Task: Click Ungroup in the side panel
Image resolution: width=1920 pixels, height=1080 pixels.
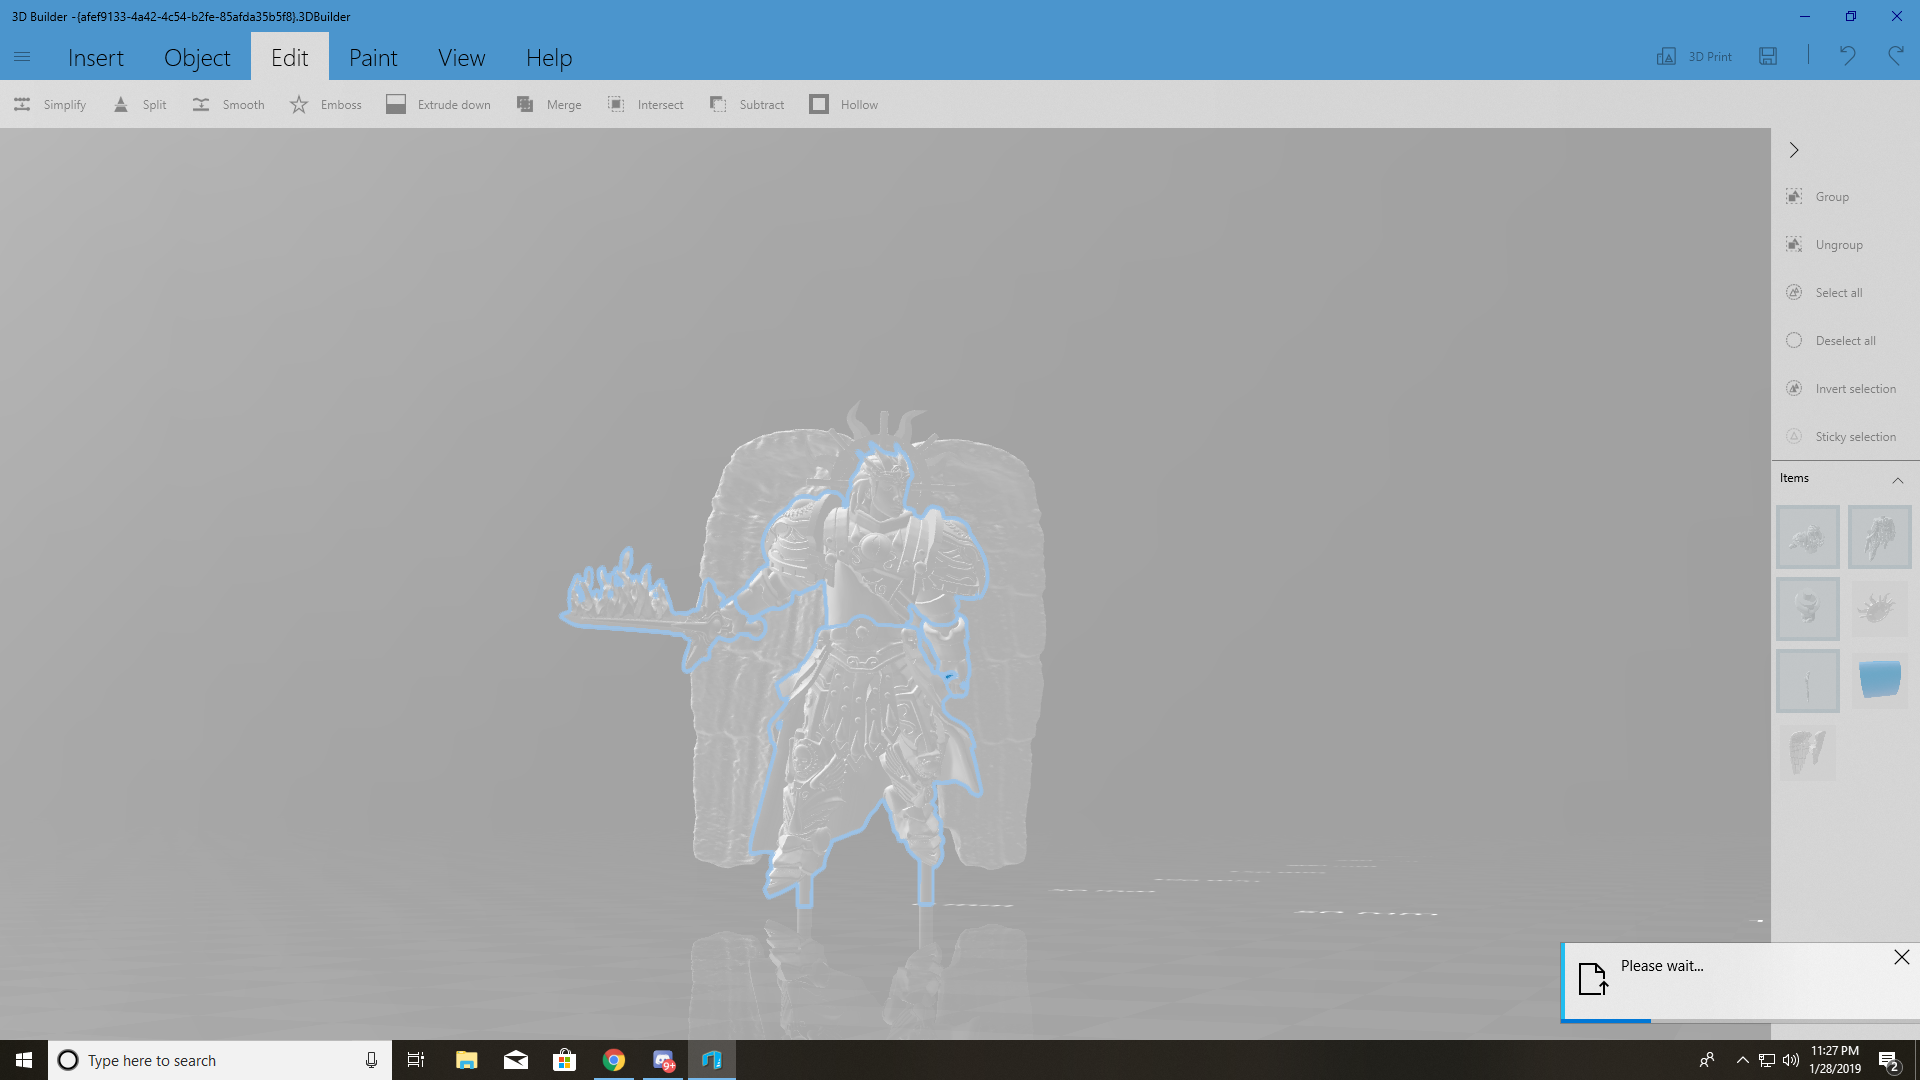Action: pyautogui.click(x=1825, y=245)
